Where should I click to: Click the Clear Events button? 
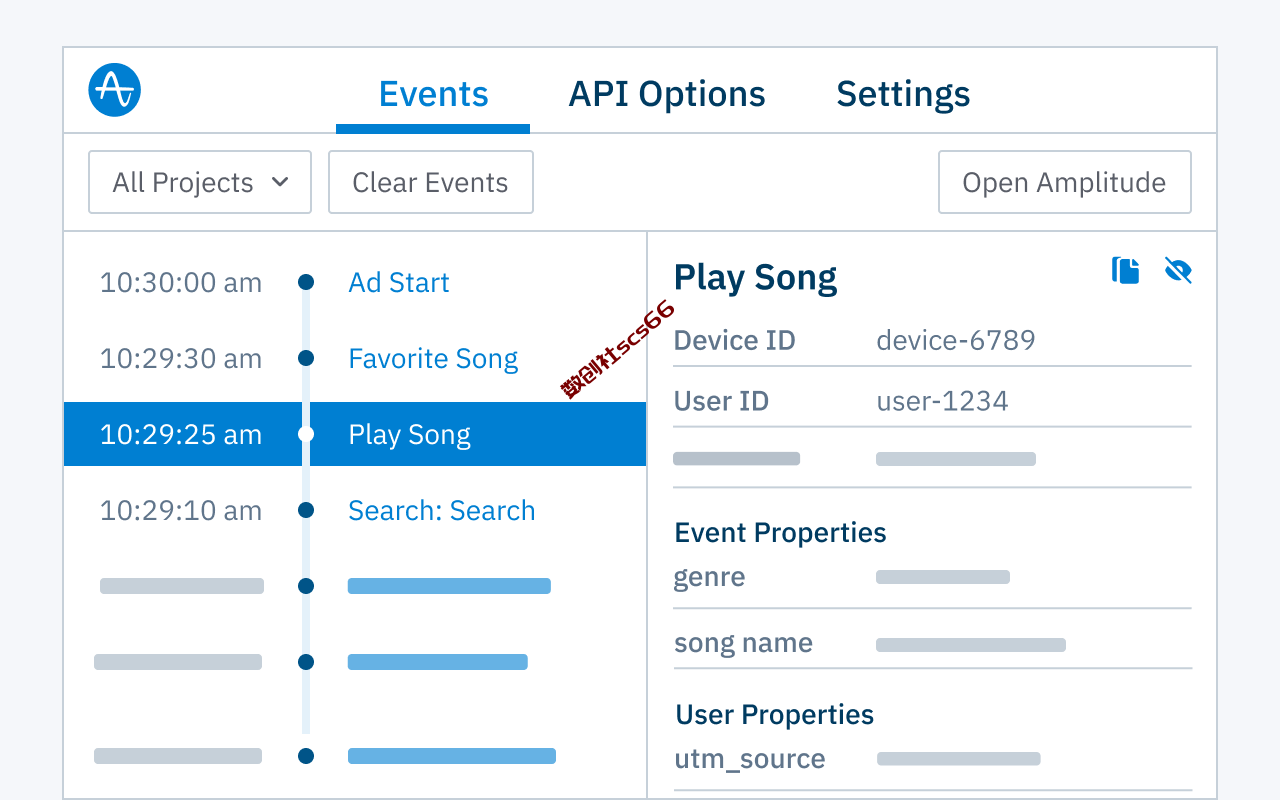[x=430, y=182]
